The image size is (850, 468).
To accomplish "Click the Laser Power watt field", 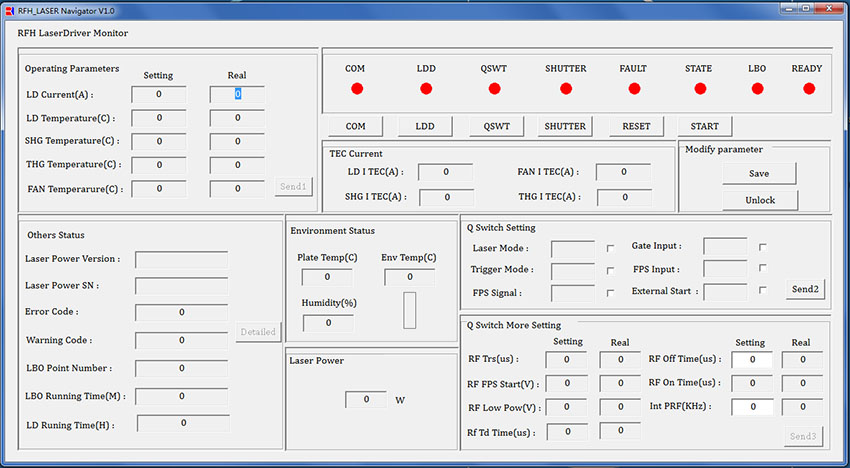I will pyautogui.click(x=366, y=400).
